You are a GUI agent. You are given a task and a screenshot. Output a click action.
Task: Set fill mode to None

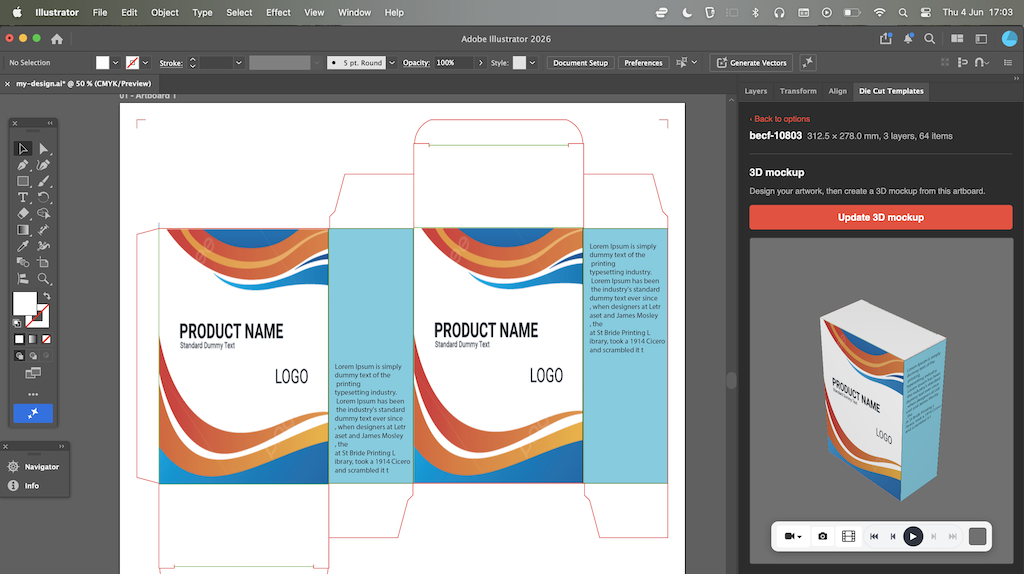(x=46, y=339)
